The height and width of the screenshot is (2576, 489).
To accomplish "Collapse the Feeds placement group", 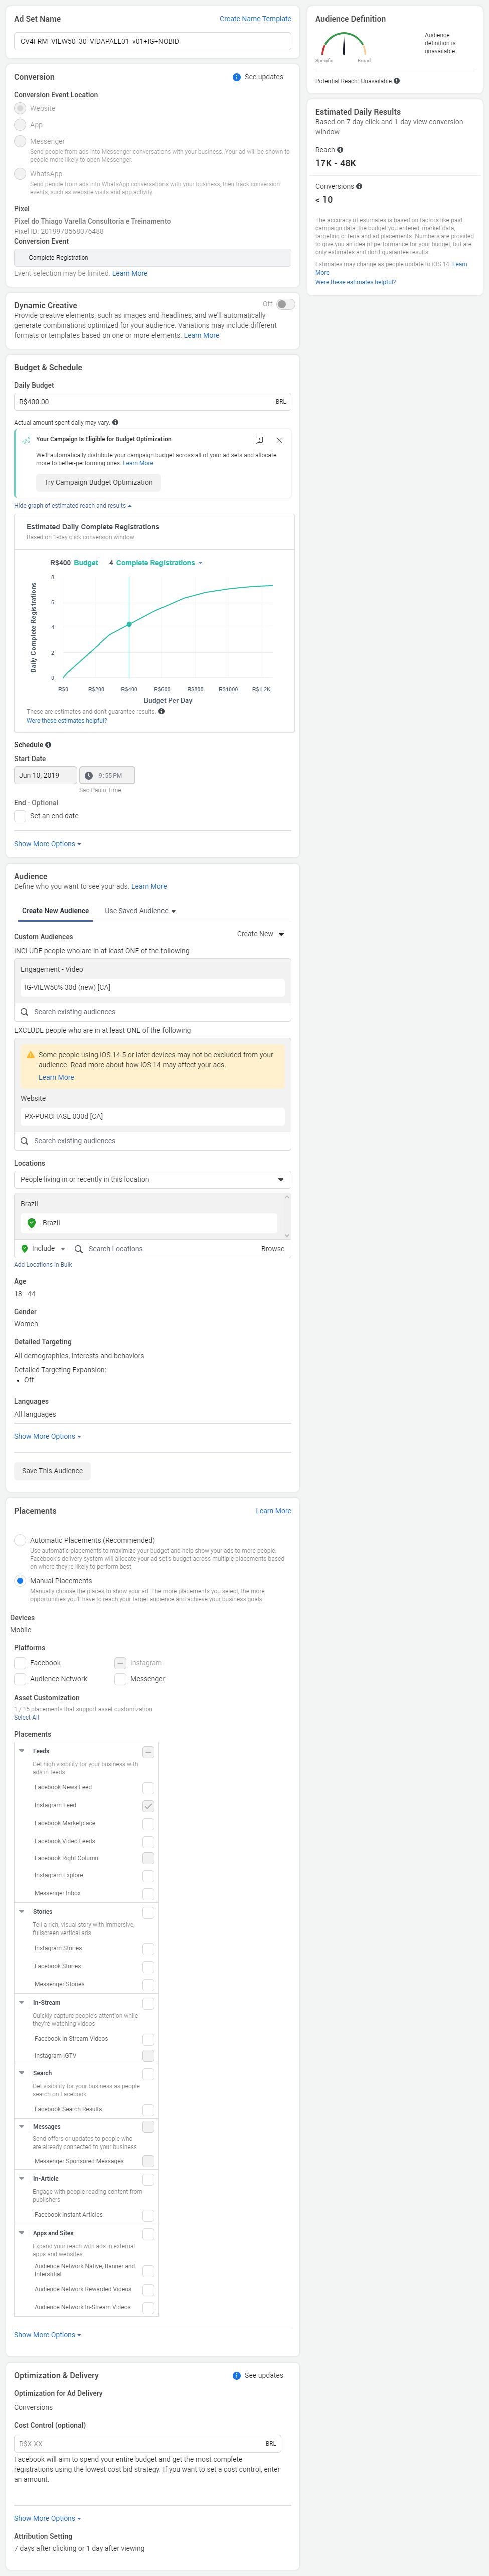I will pyautogui.click(x=22, y=1751).
